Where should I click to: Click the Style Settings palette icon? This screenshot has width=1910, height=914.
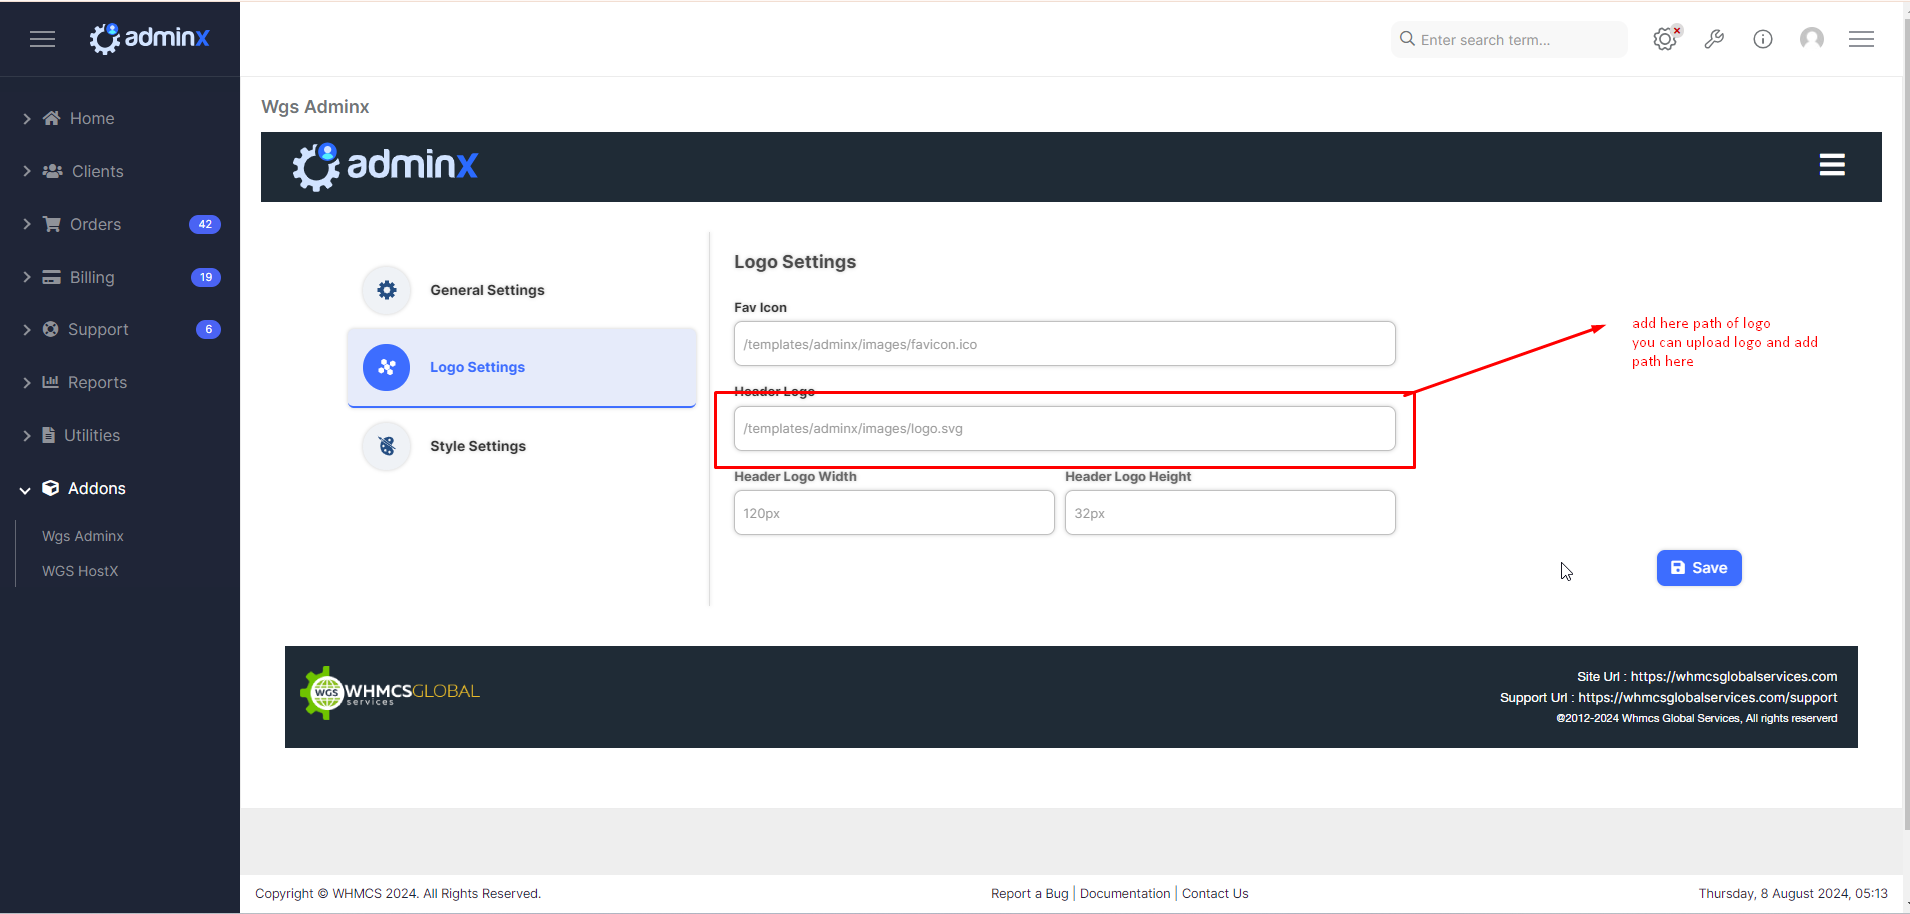tap(387, 446)
